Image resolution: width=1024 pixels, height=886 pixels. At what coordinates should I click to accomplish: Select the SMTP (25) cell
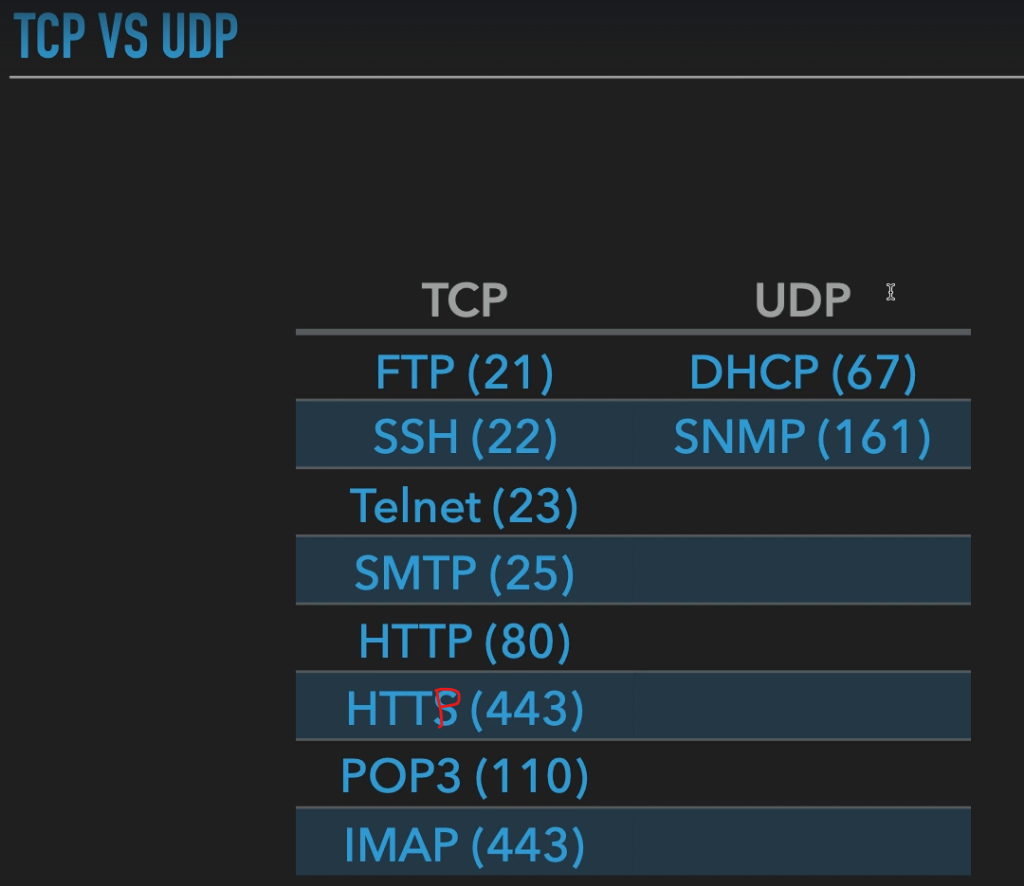tap(464, 573)
